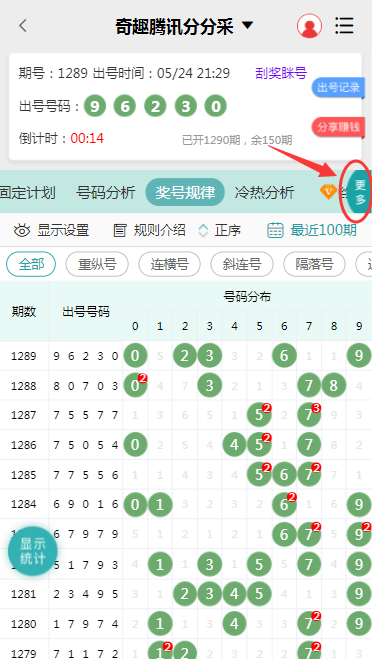Switch to 冷热分析 tab
This screenshot has height=659, width=372.
[264, 192]
